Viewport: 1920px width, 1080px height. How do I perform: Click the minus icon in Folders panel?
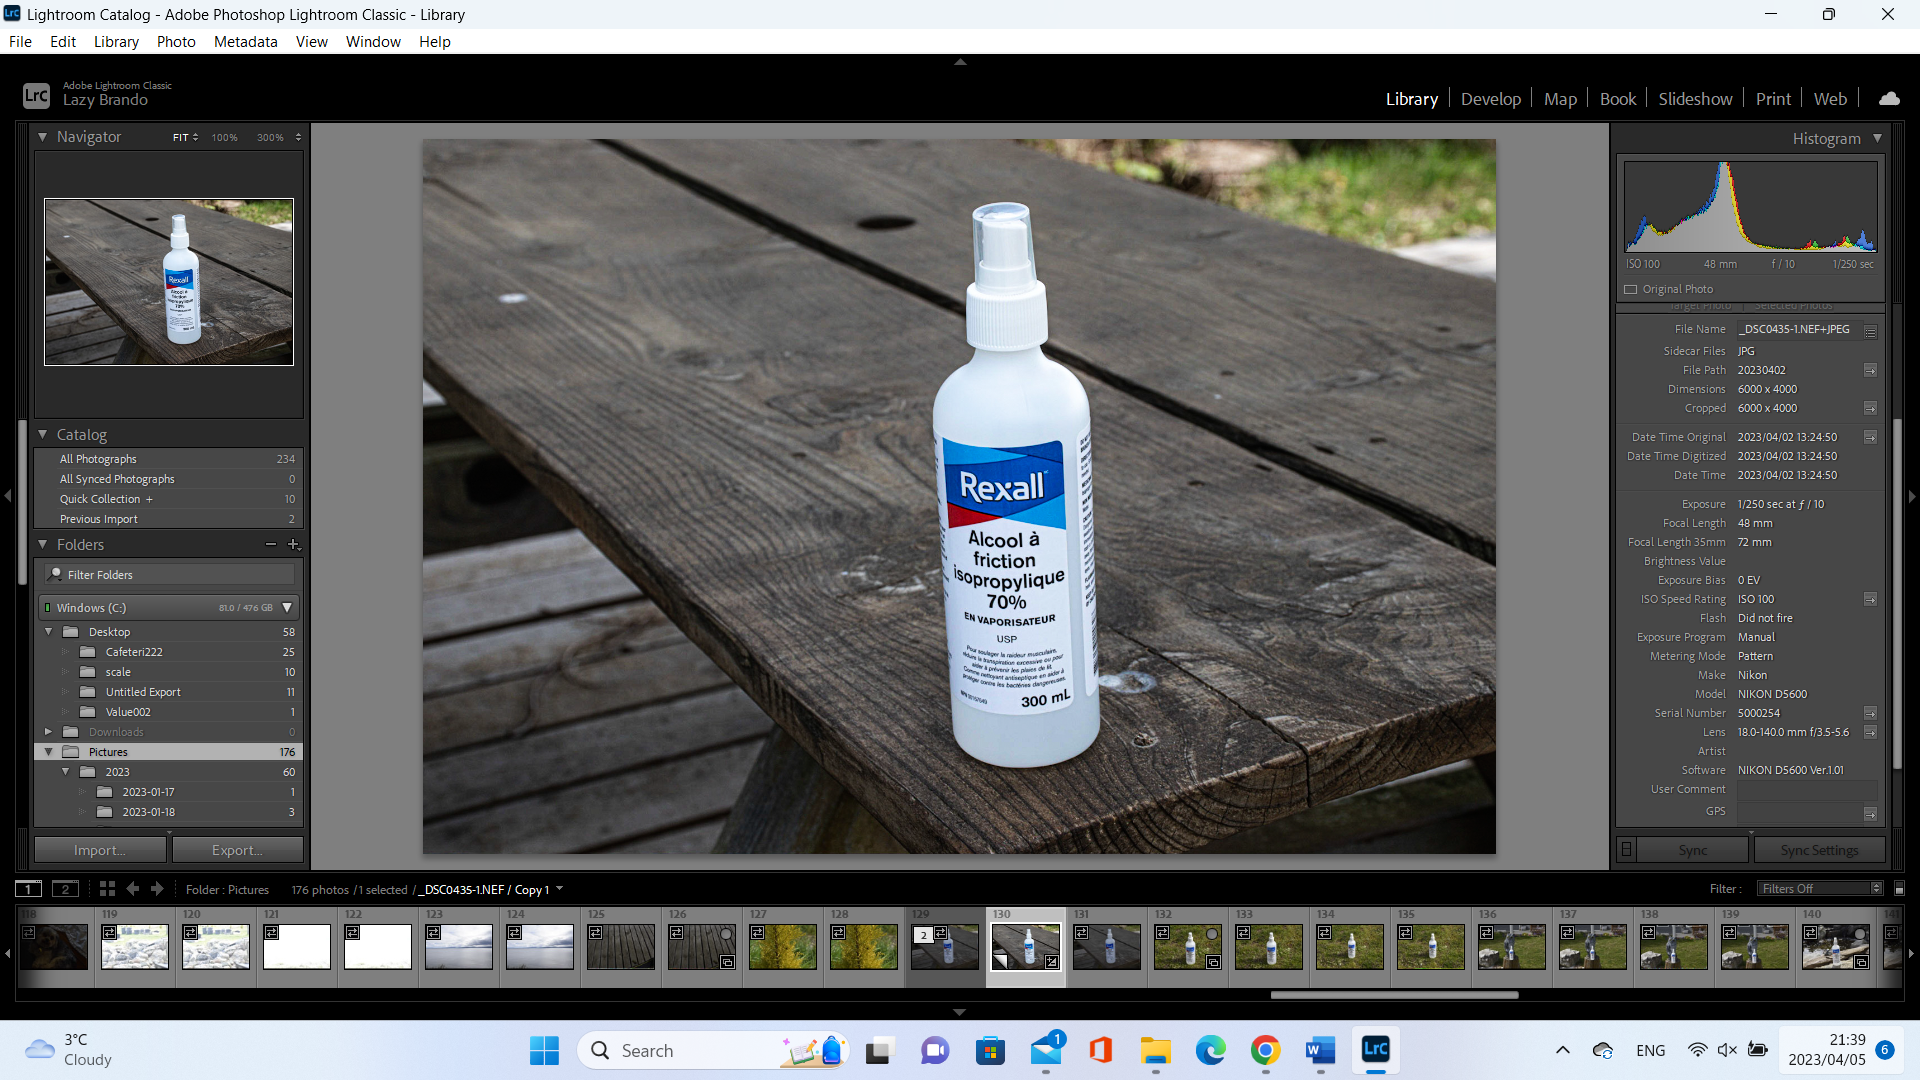tap(270, 545)
